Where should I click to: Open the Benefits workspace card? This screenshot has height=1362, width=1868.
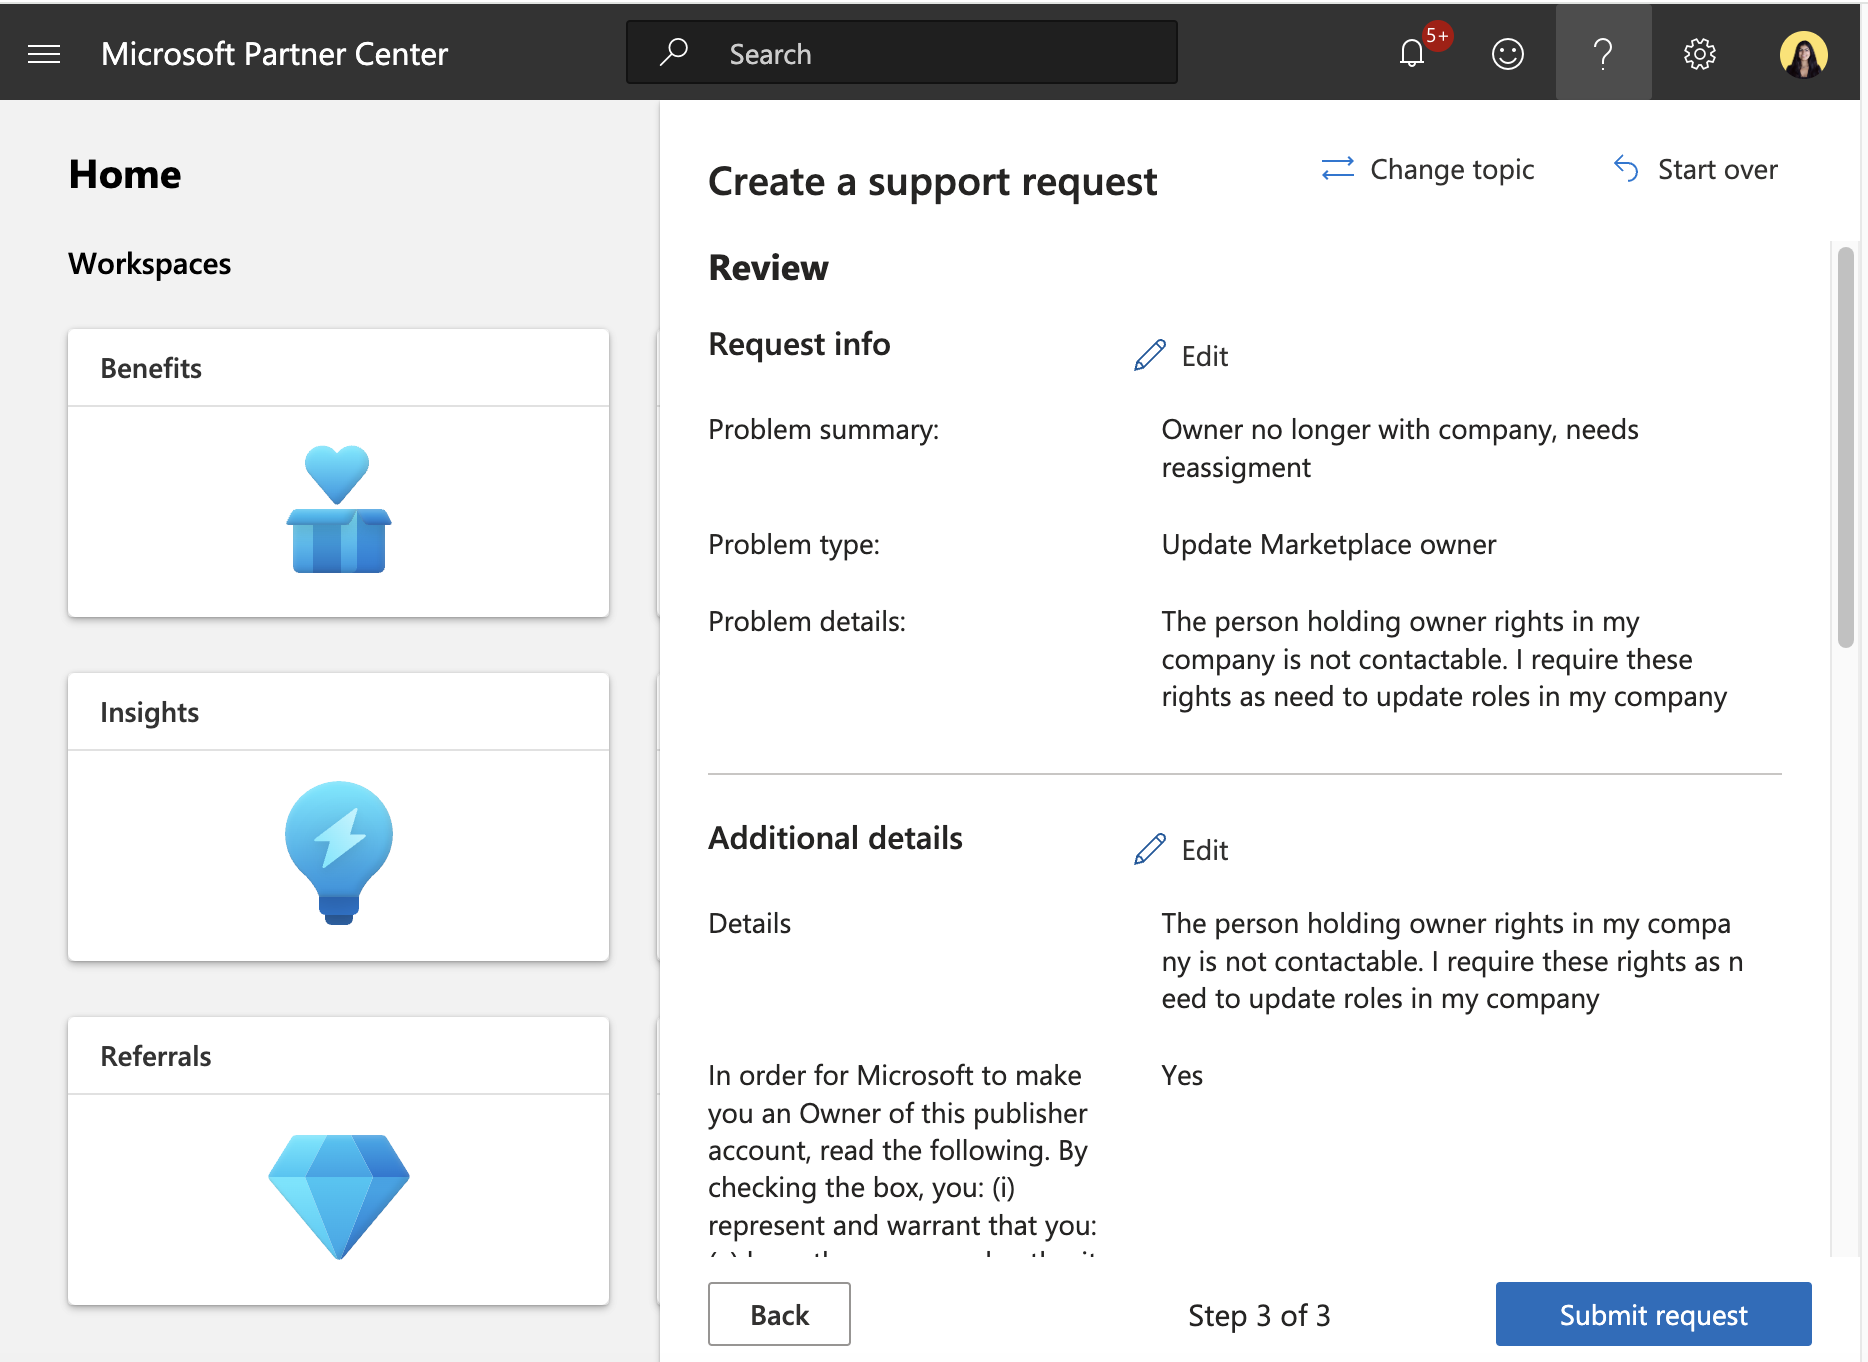[x=339, y=473]
